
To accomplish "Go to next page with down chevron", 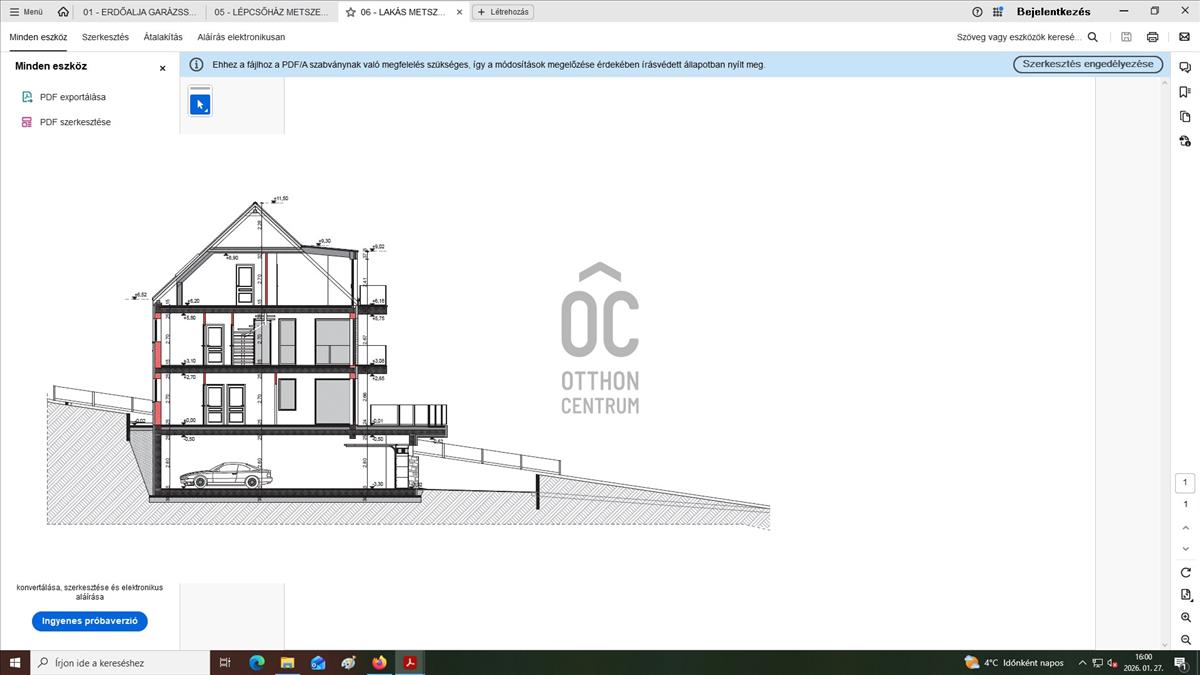I will point(1186,549).
